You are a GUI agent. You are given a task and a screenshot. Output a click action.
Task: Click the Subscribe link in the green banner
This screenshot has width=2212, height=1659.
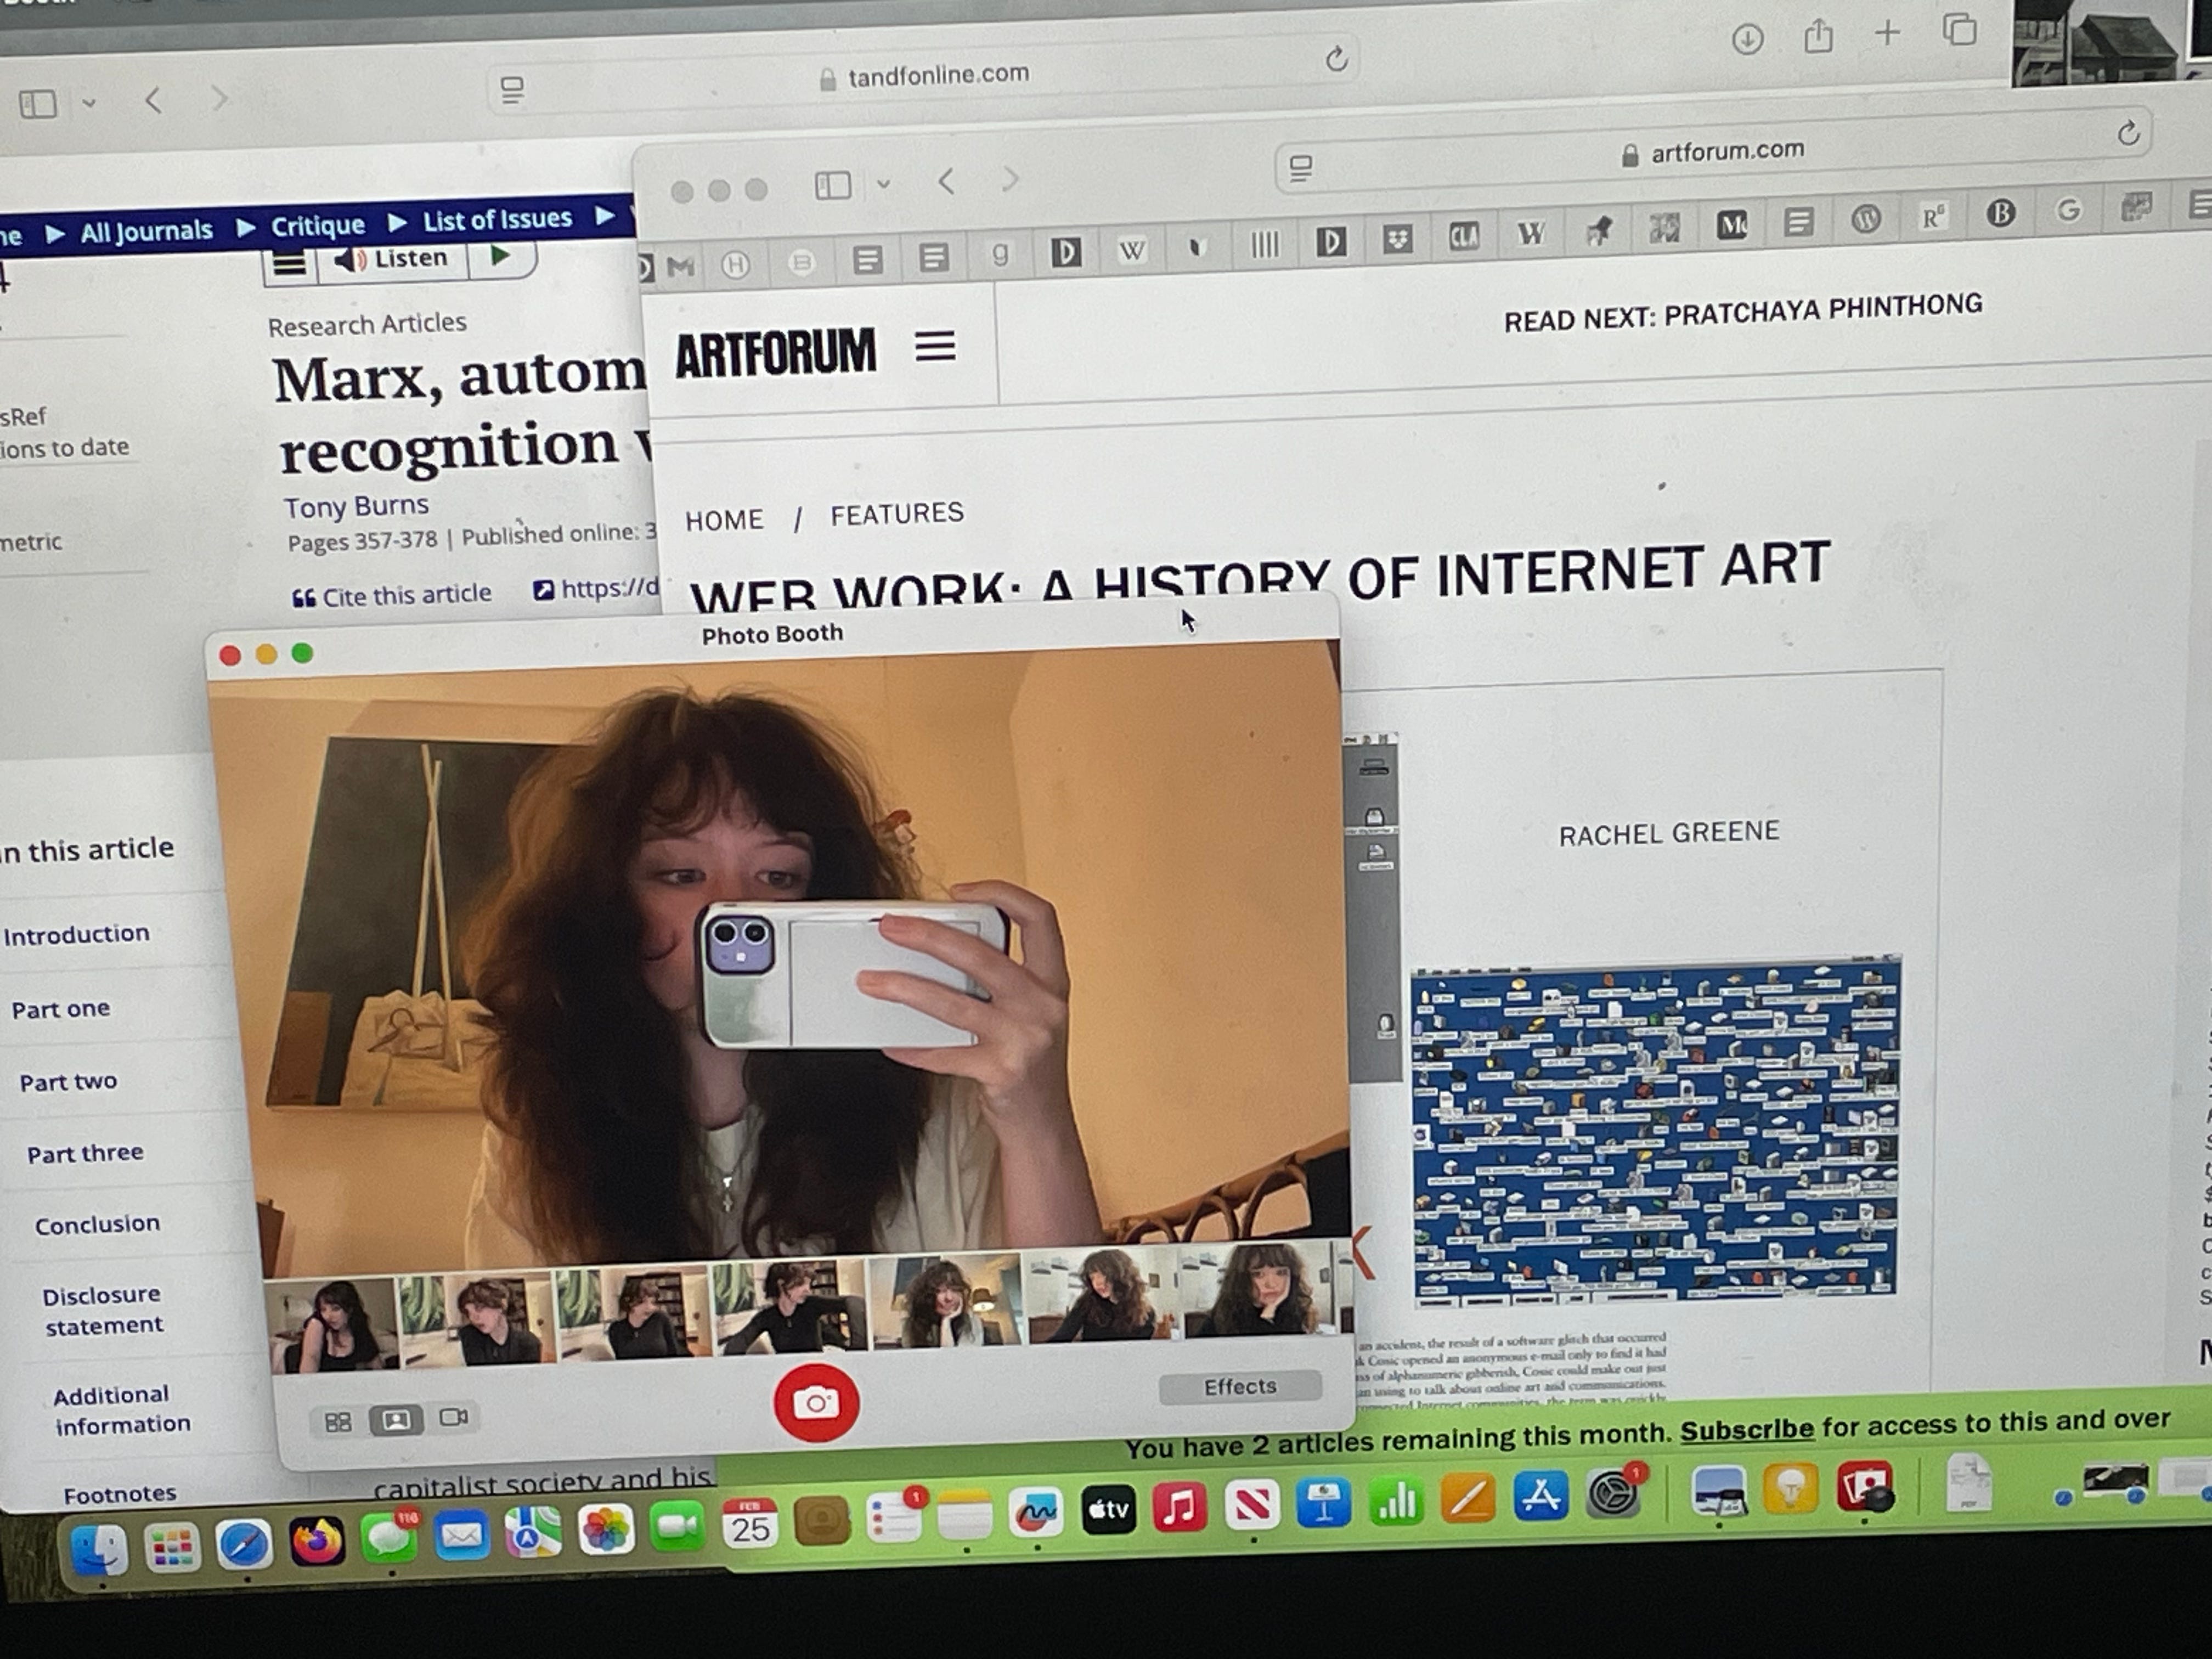pos(1746,1430)
